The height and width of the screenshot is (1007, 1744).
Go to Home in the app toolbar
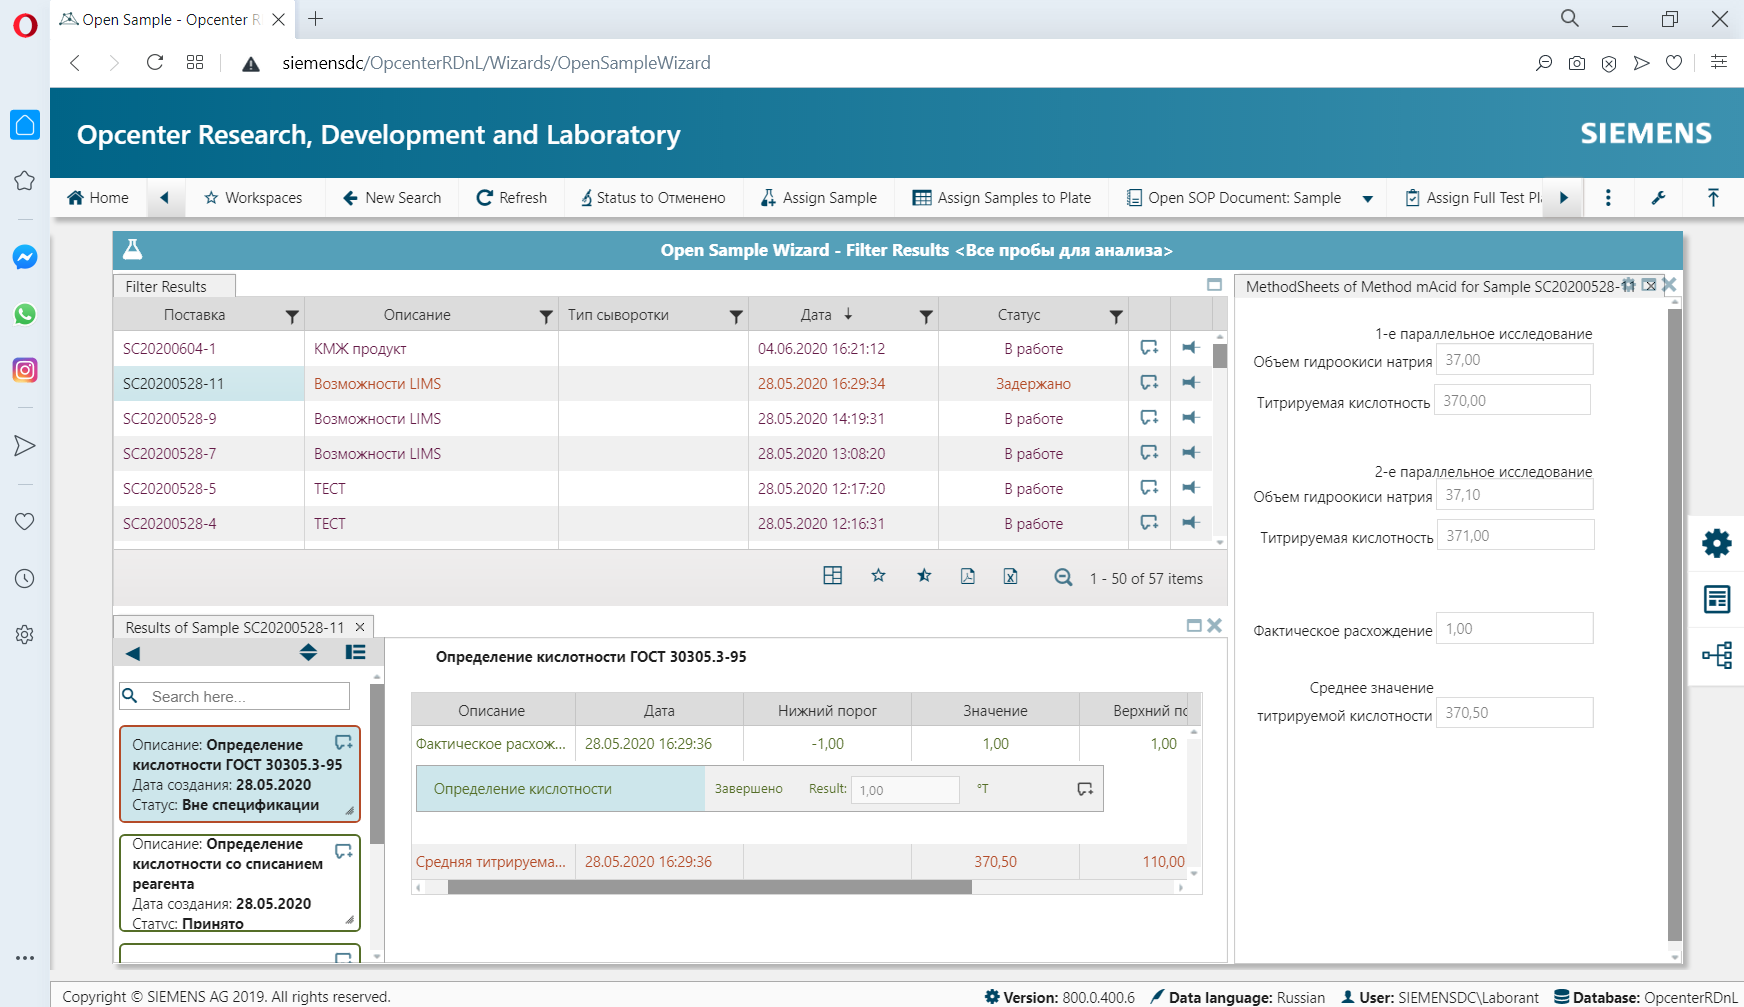coord(98,198)
